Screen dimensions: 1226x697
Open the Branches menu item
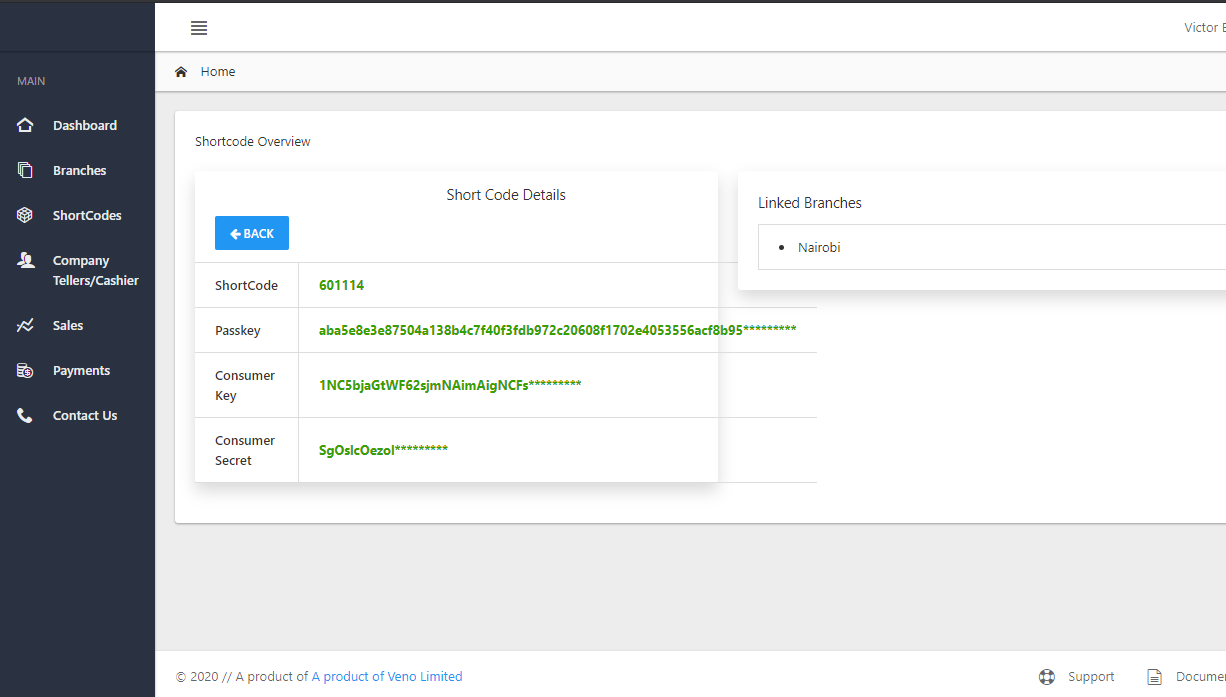(77, 170)
